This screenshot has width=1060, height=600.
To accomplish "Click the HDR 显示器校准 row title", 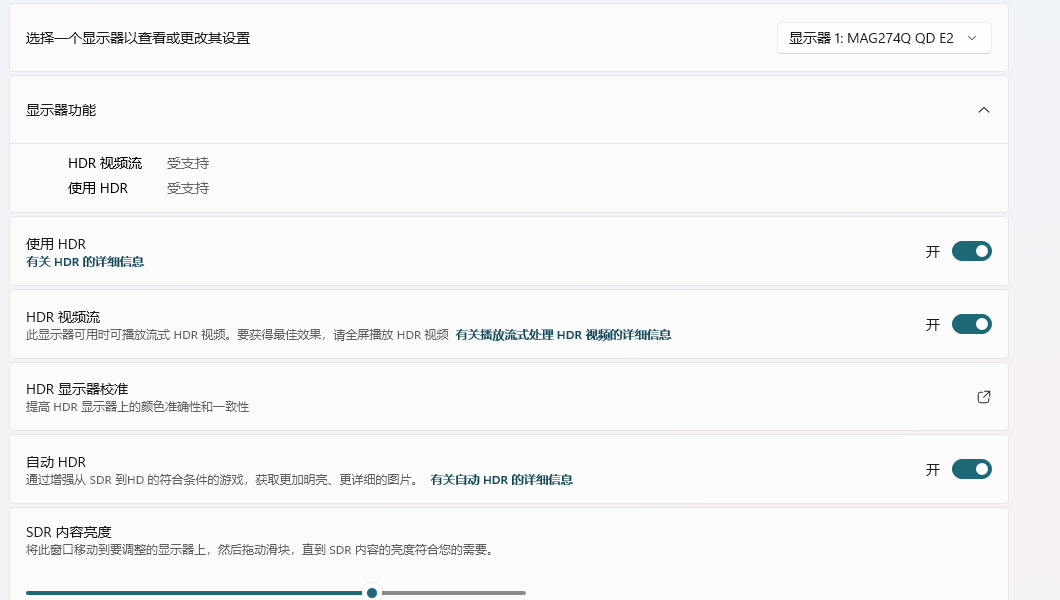I will pos(77,389).
